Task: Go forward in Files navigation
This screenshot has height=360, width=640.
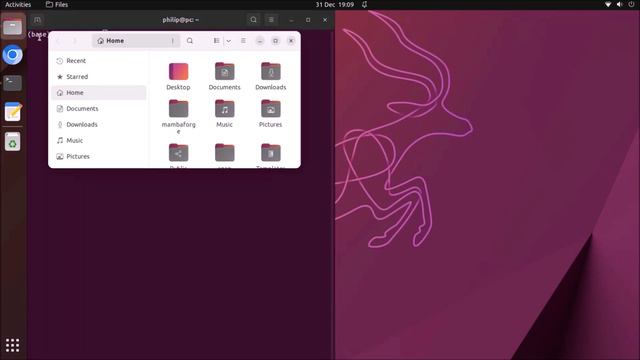Action: pos(74,41)
